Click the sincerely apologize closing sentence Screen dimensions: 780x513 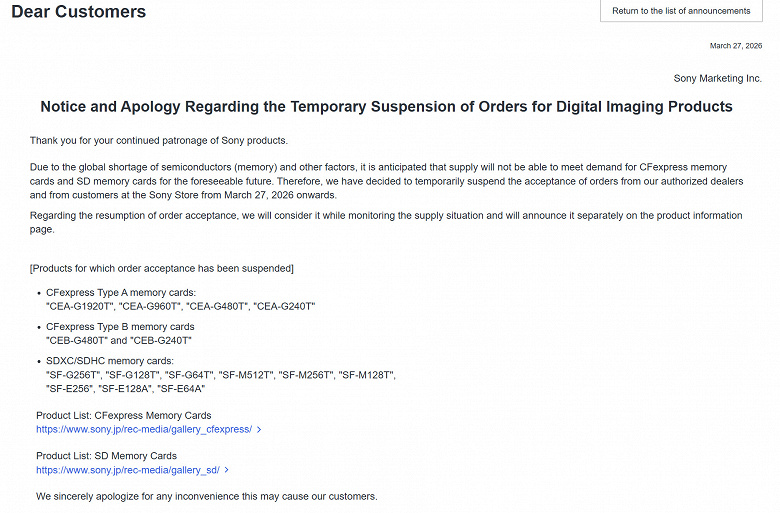207,496
